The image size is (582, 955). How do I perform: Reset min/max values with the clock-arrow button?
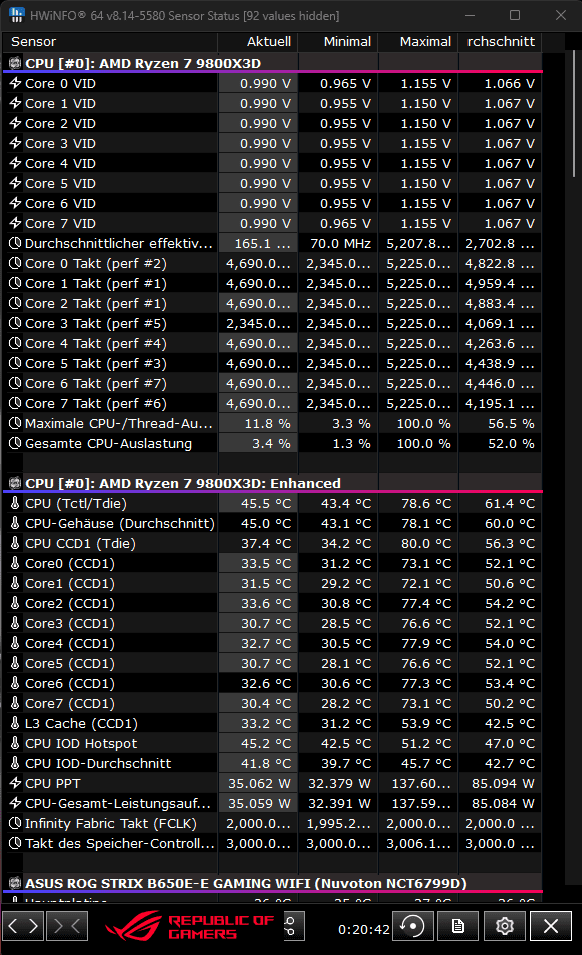pyautogui.click(x=413, y=926)
